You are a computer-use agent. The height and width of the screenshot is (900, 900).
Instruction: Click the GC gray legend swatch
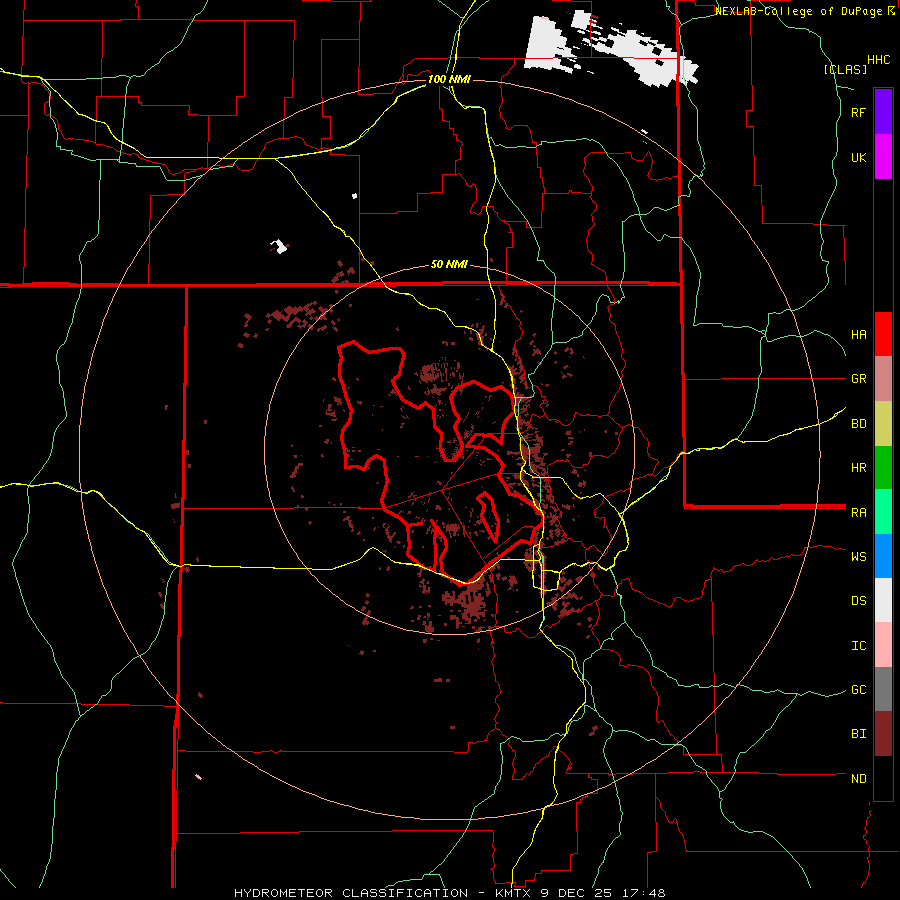tap(883, 689)
